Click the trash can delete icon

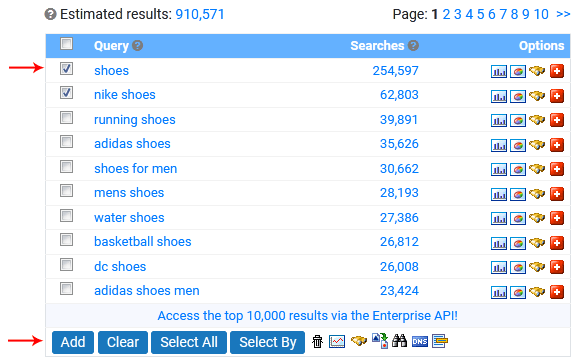point(317,341)
